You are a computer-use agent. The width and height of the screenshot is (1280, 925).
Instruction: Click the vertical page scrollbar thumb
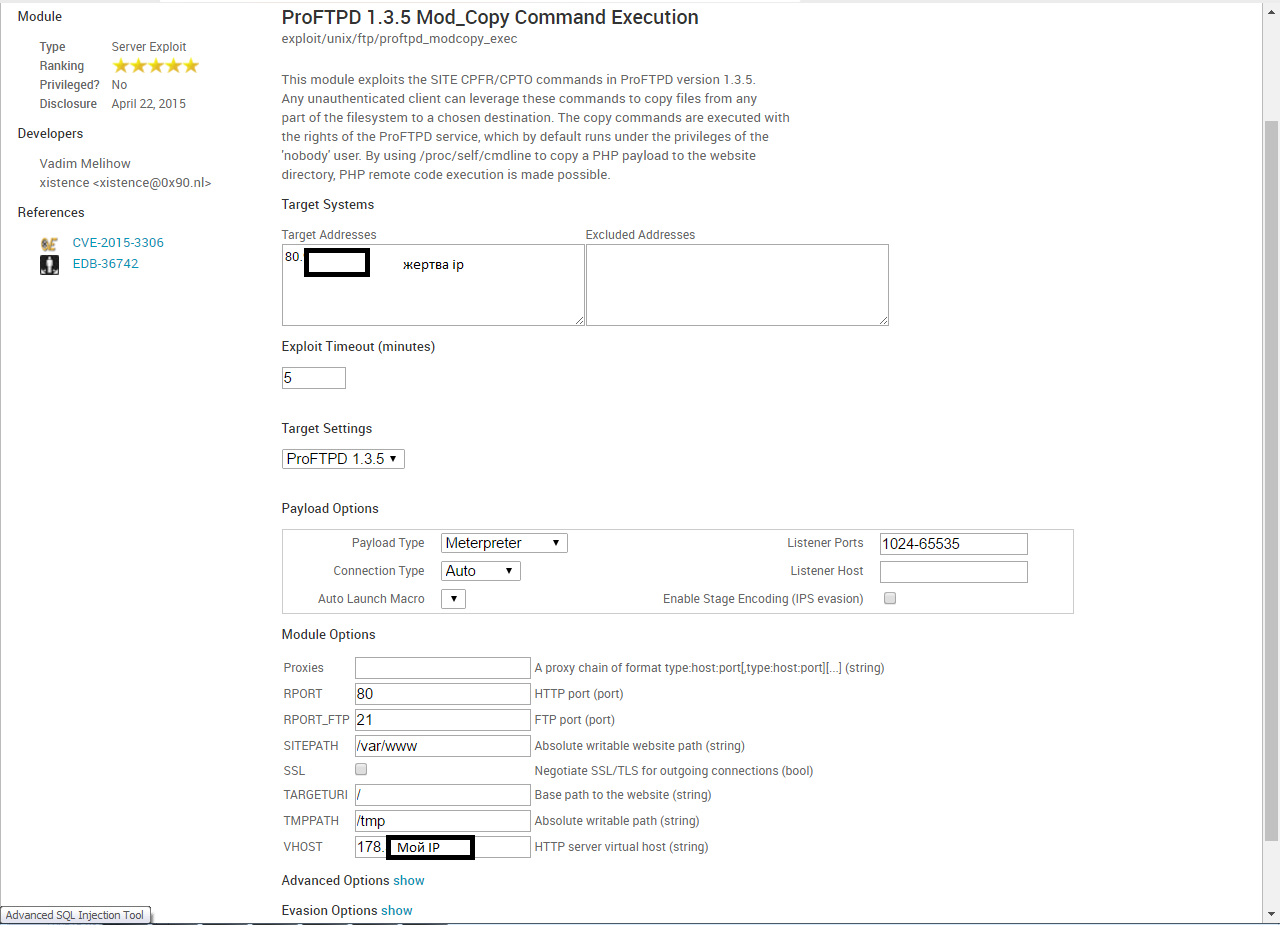tap(1271, 480)
